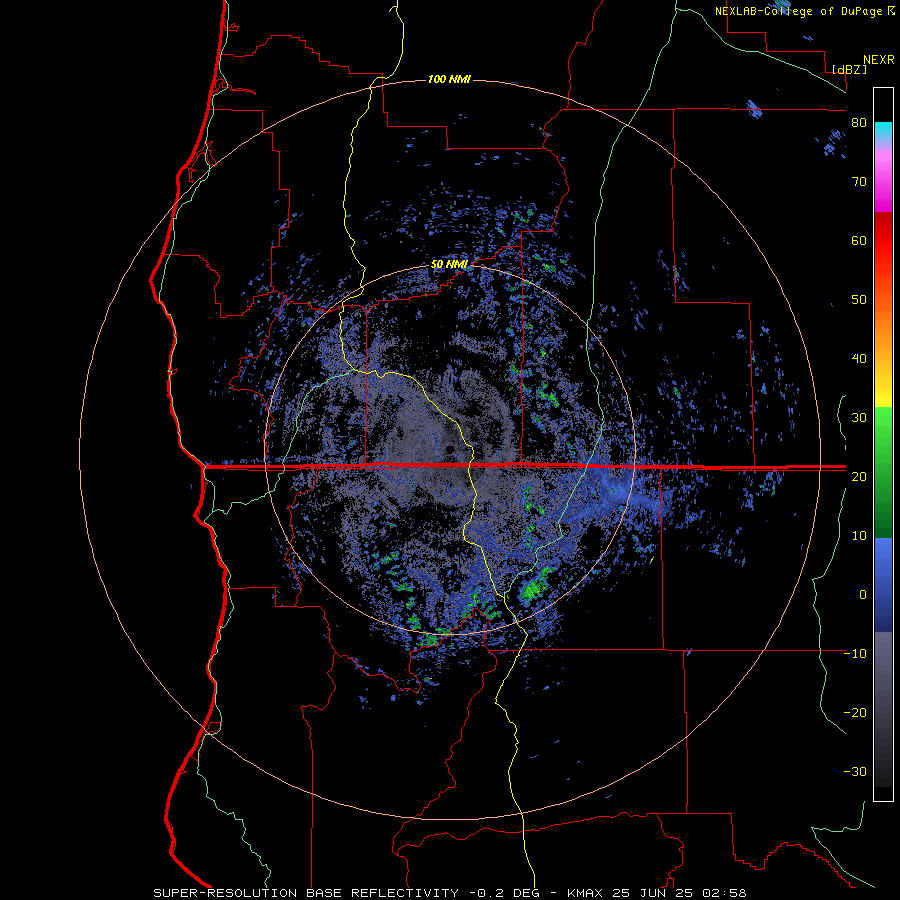Click the SUPER-RESOLUTION BASE REFLECTIVITY title text

click(x=306, y=893)
